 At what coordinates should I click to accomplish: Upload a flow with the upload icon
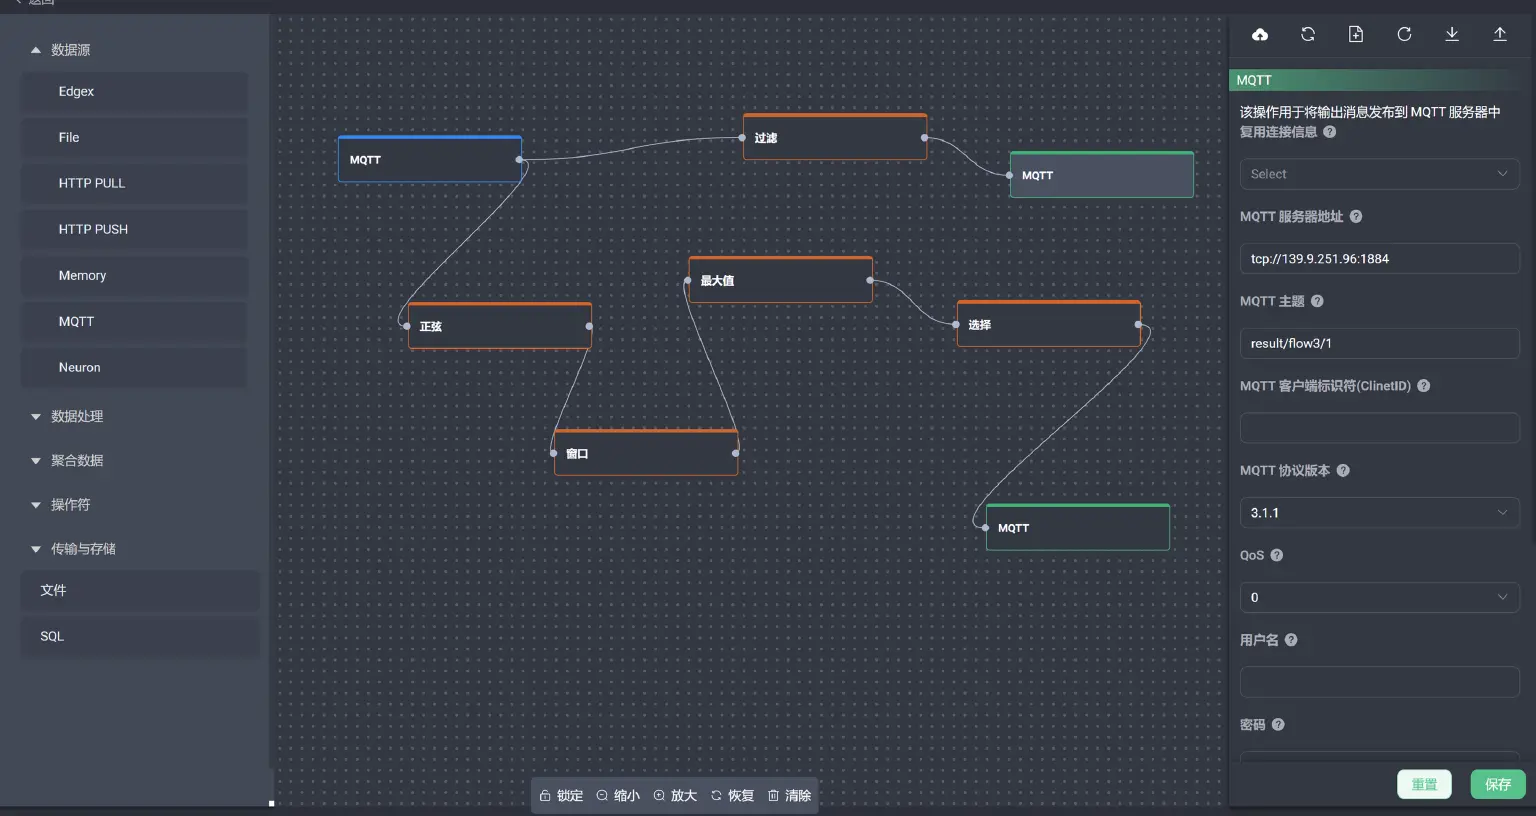[x=1500, y=34]
